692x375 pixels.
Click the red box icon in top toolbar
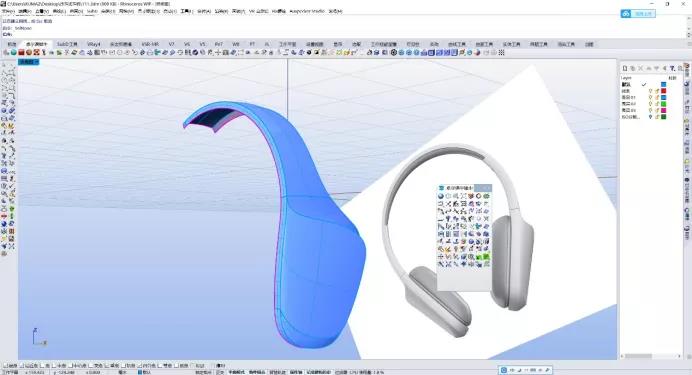[x=21, y=52]
